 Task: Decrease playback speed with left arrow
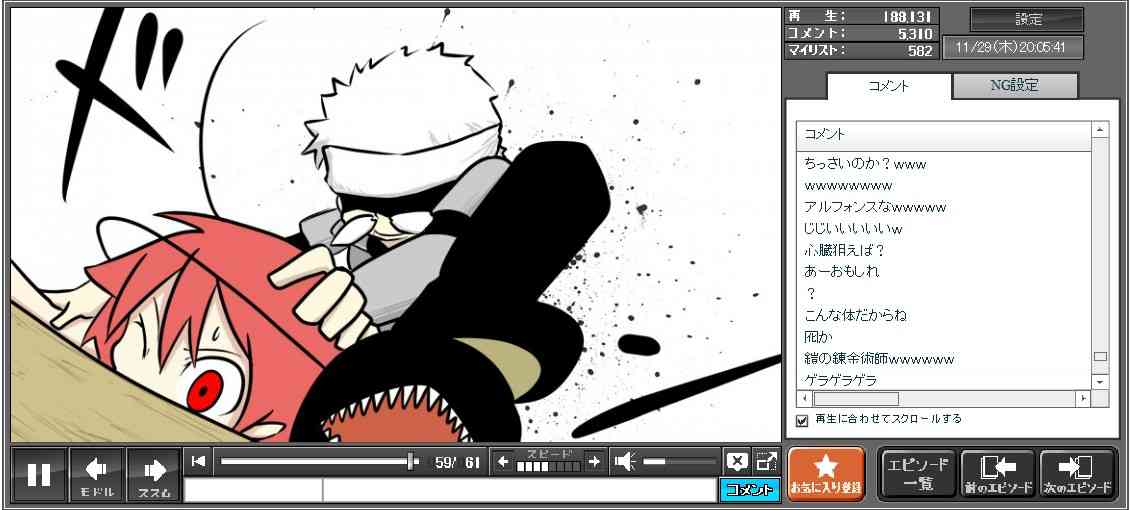coord(504,461)
